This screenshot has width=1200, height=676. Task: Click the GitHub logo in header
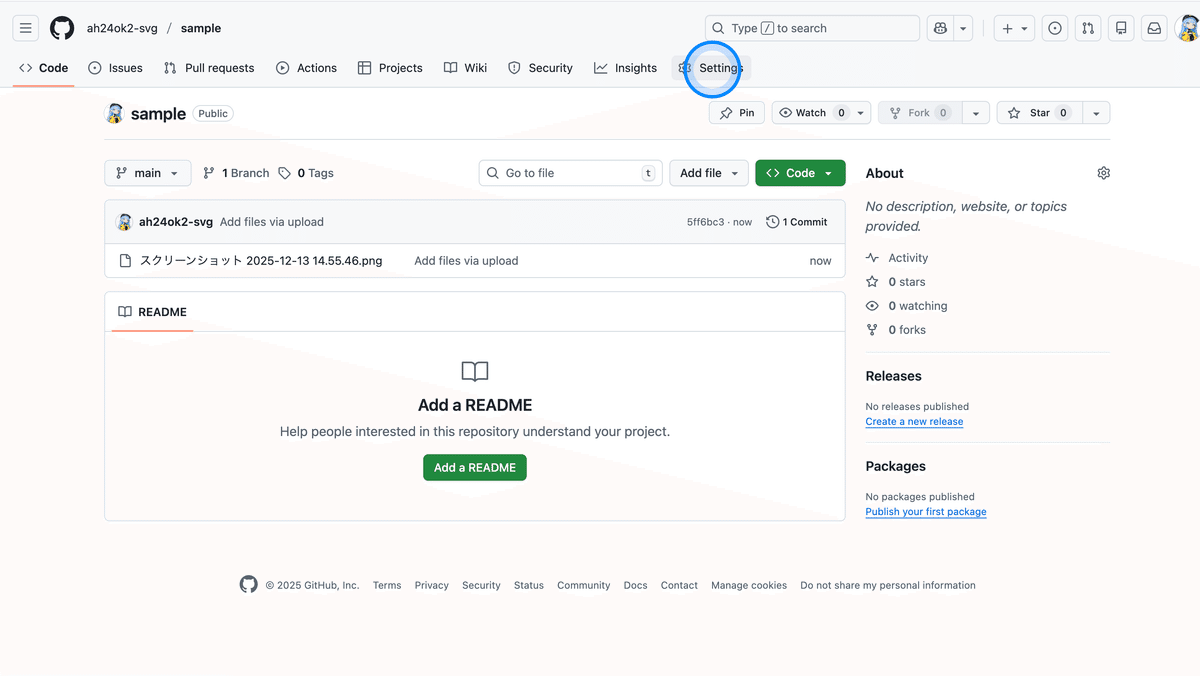coord(62,29)
